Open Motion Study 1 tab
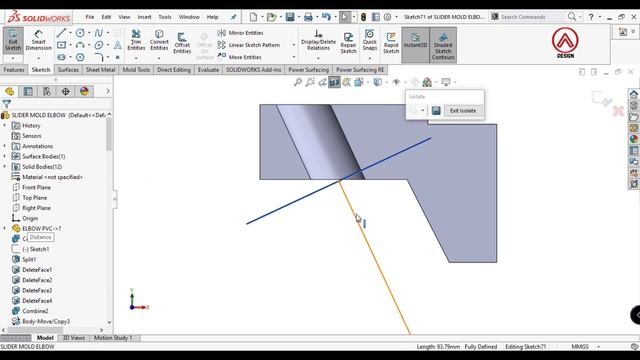 113,338
